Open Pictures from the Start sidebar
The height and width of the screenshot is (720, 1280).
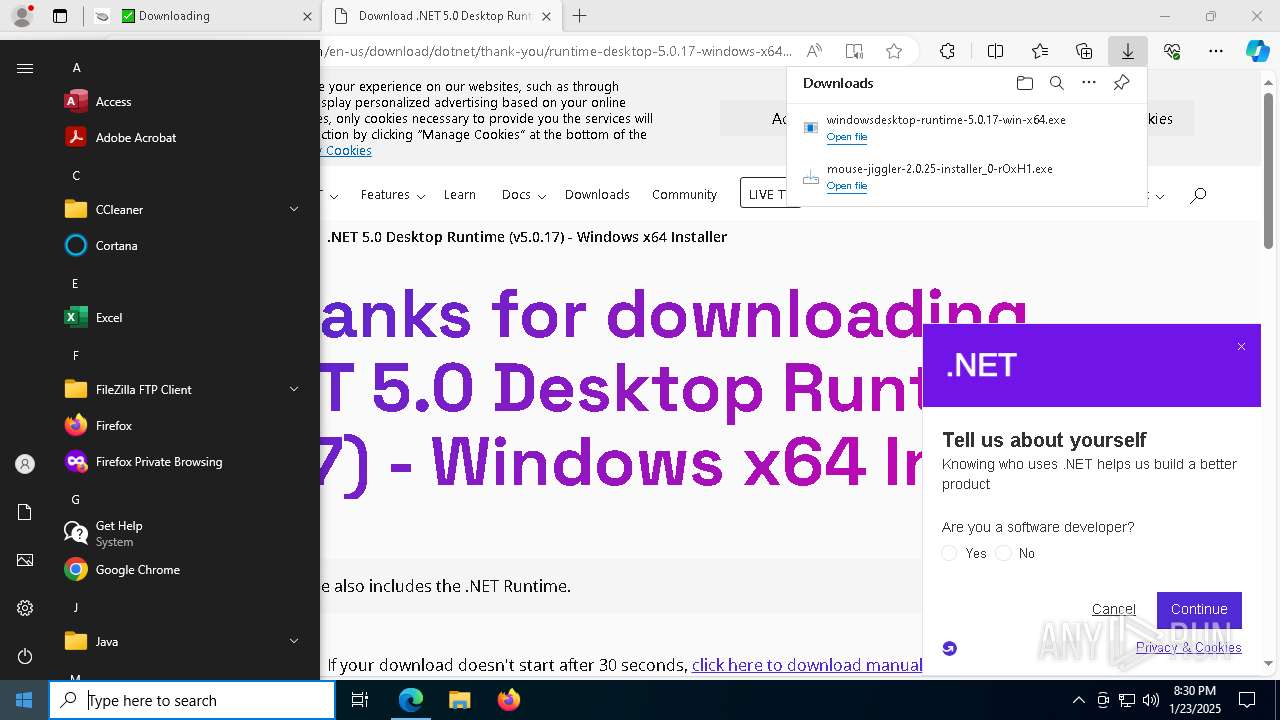coord(25,560)
